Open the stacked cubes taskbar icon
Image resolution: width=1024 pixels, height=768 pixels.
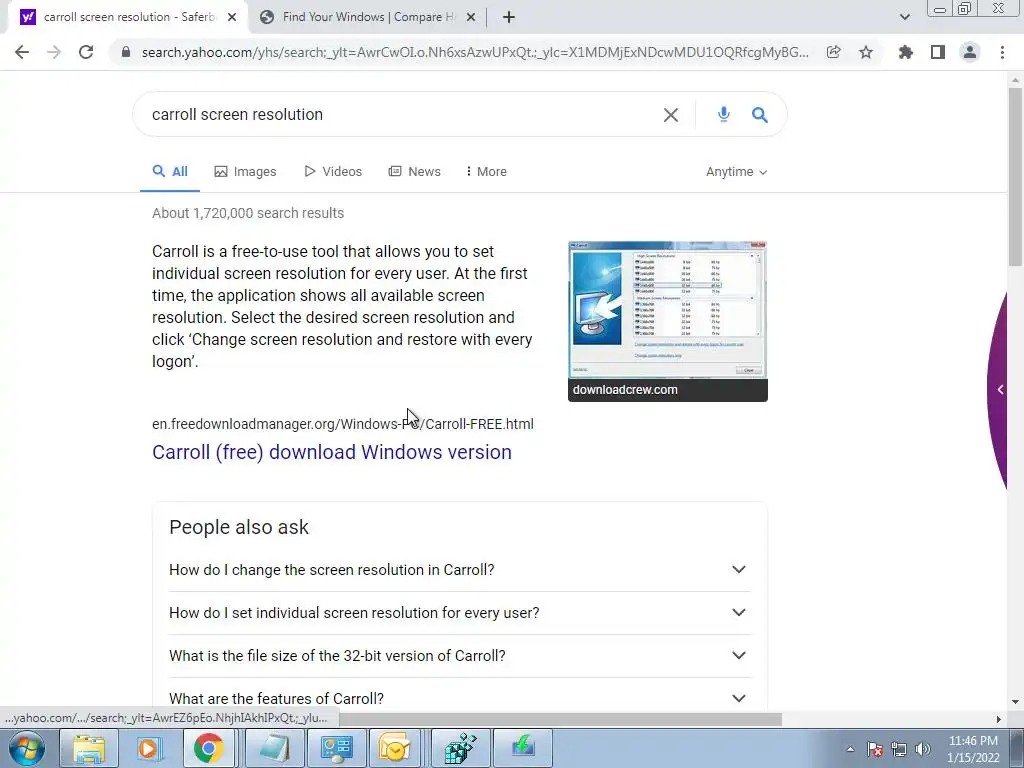tap(460, 748)
